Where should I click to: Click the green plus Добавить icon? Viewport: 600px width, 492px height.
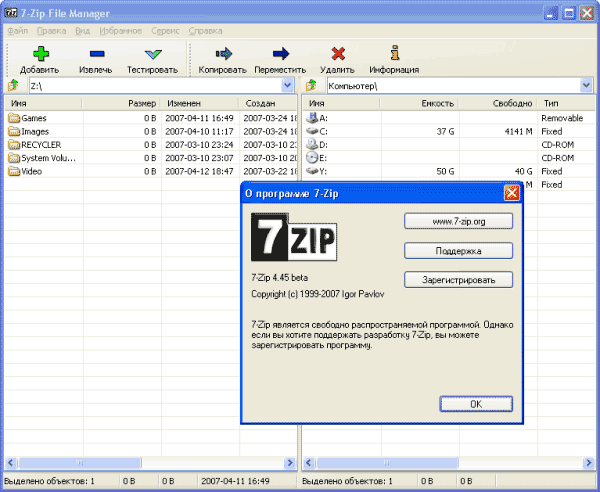point(41,54)
